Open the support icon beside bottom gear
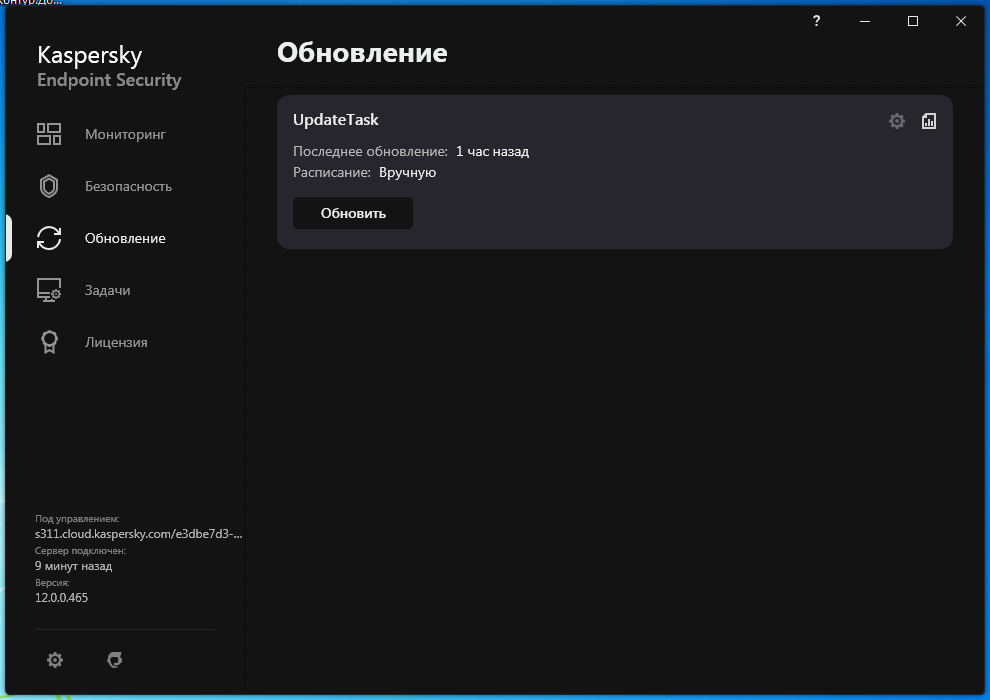 pyautogui.click(x=114, y=660)
